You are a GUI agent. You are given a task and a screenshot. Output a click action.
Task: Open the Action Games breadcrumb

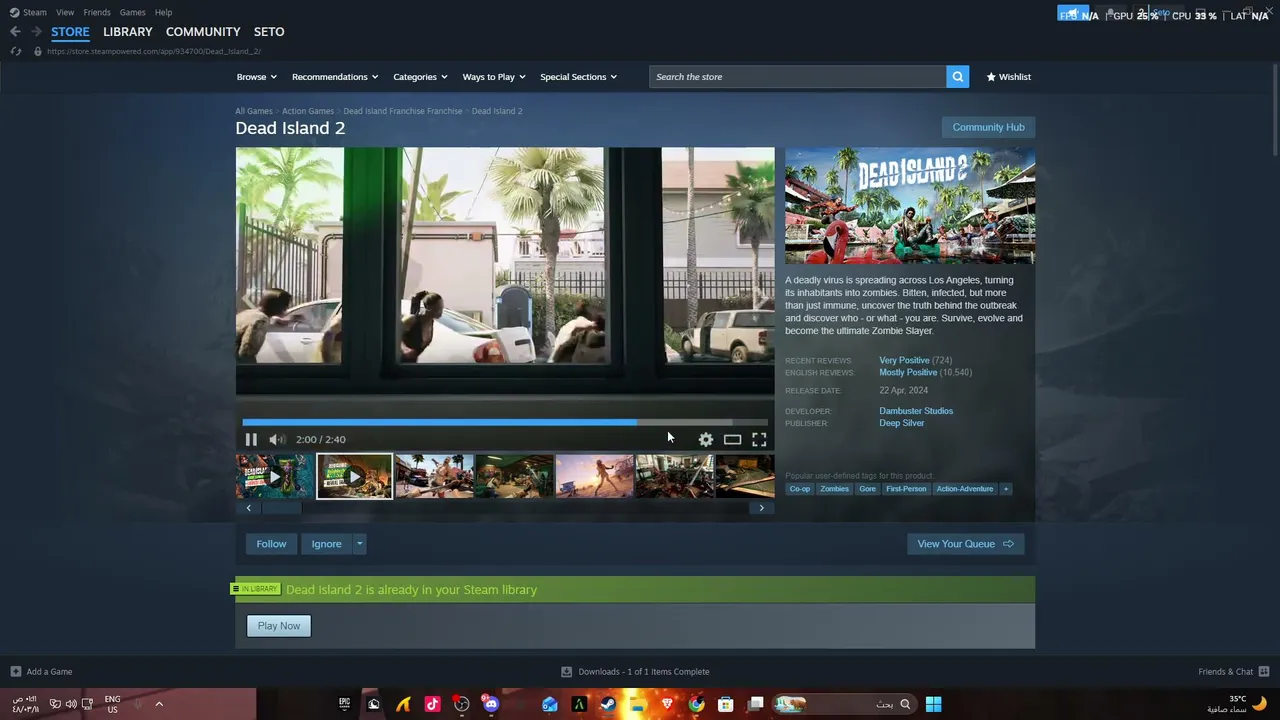click(308, 111)
